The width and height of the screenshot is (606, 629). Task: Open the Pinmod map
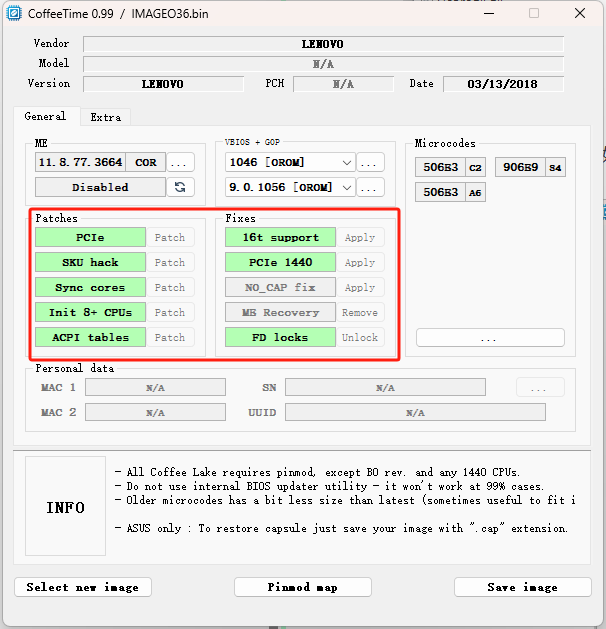click(x=302, y=587)
